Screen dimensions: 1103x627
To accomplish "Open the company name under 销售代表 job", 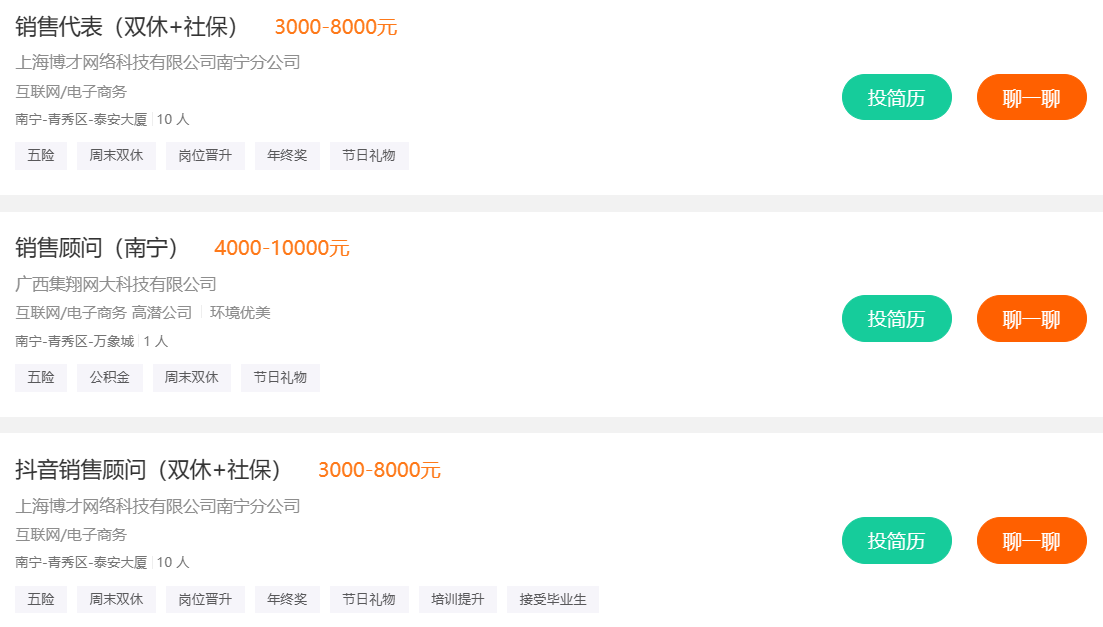I will tap(158, 62).
